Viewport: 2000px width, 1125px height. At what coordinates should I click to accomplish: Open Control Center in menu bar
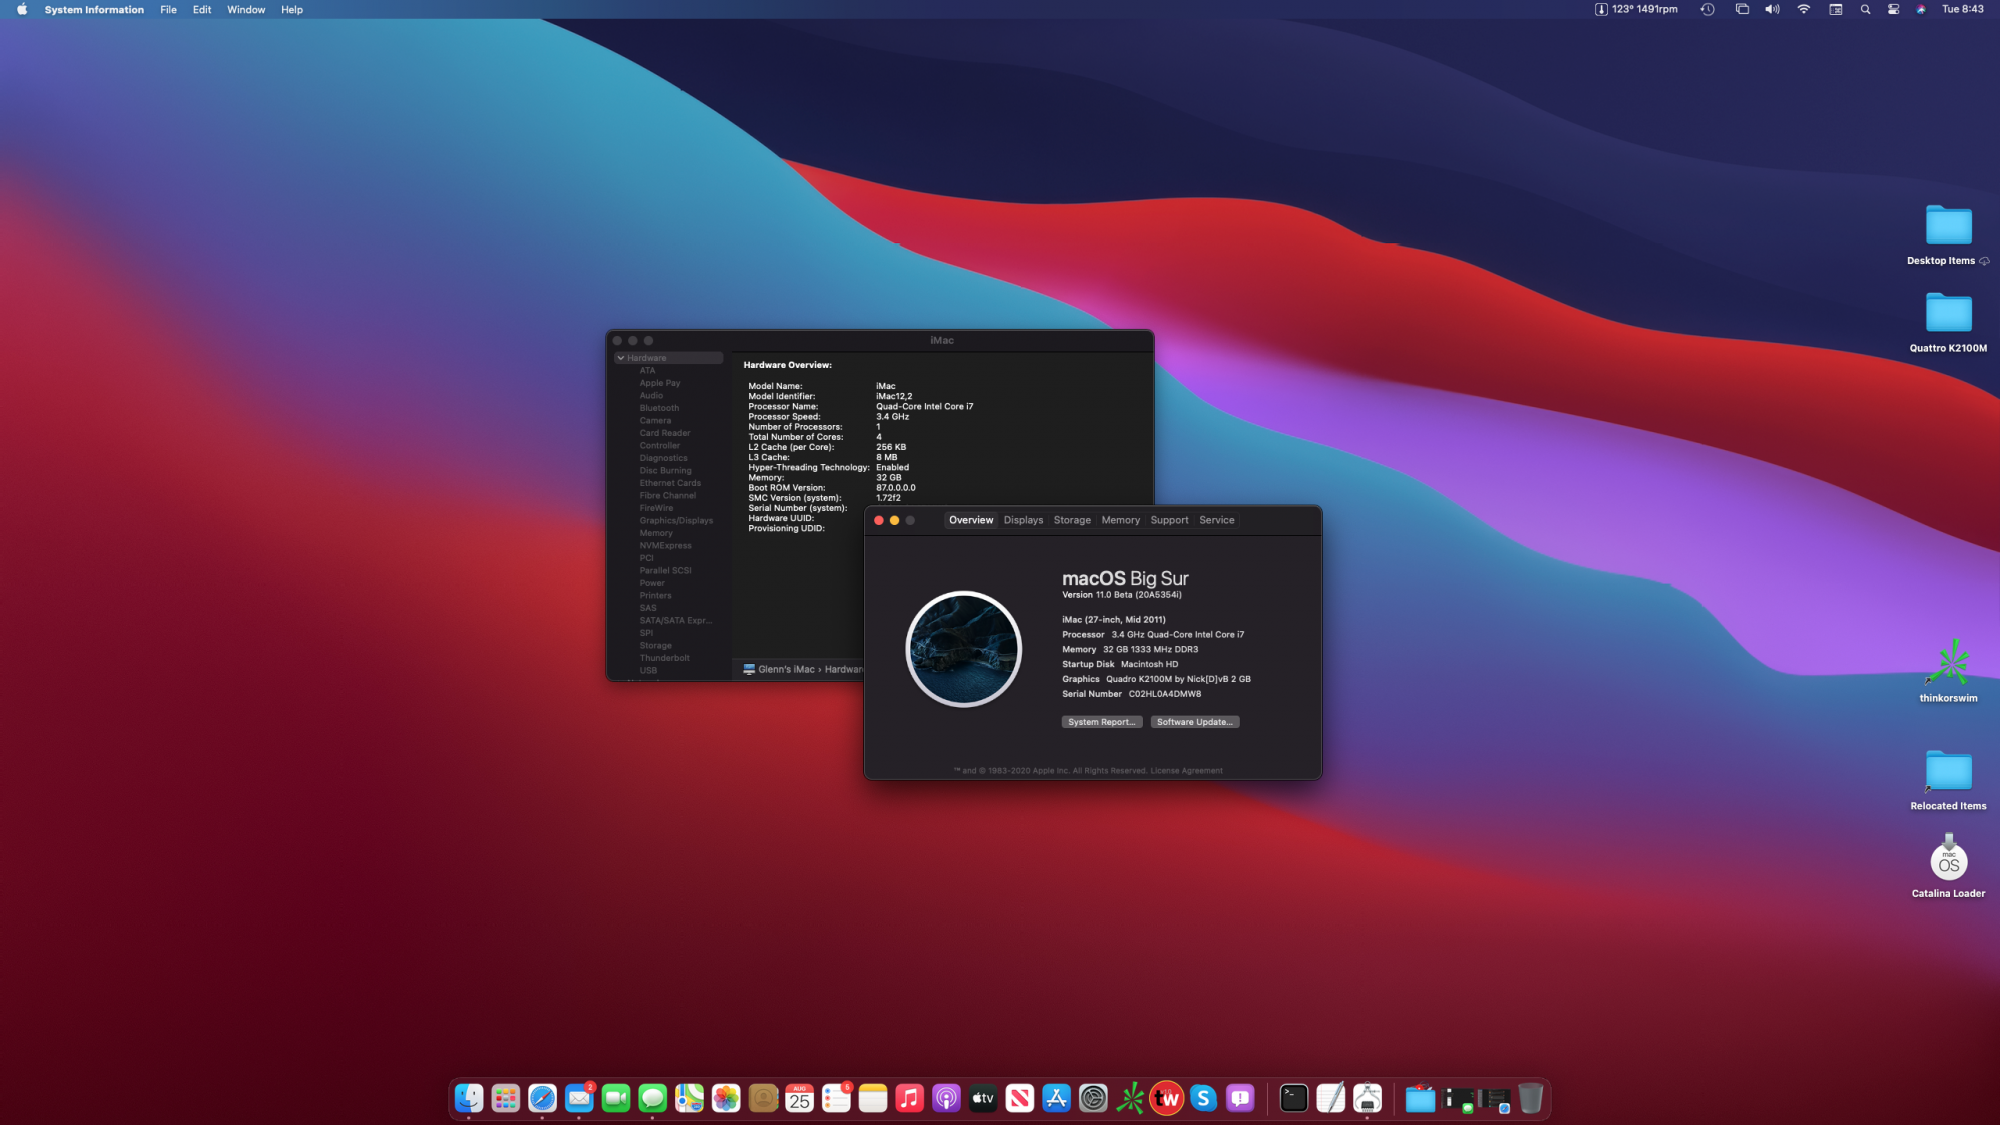pos(1893,9)
